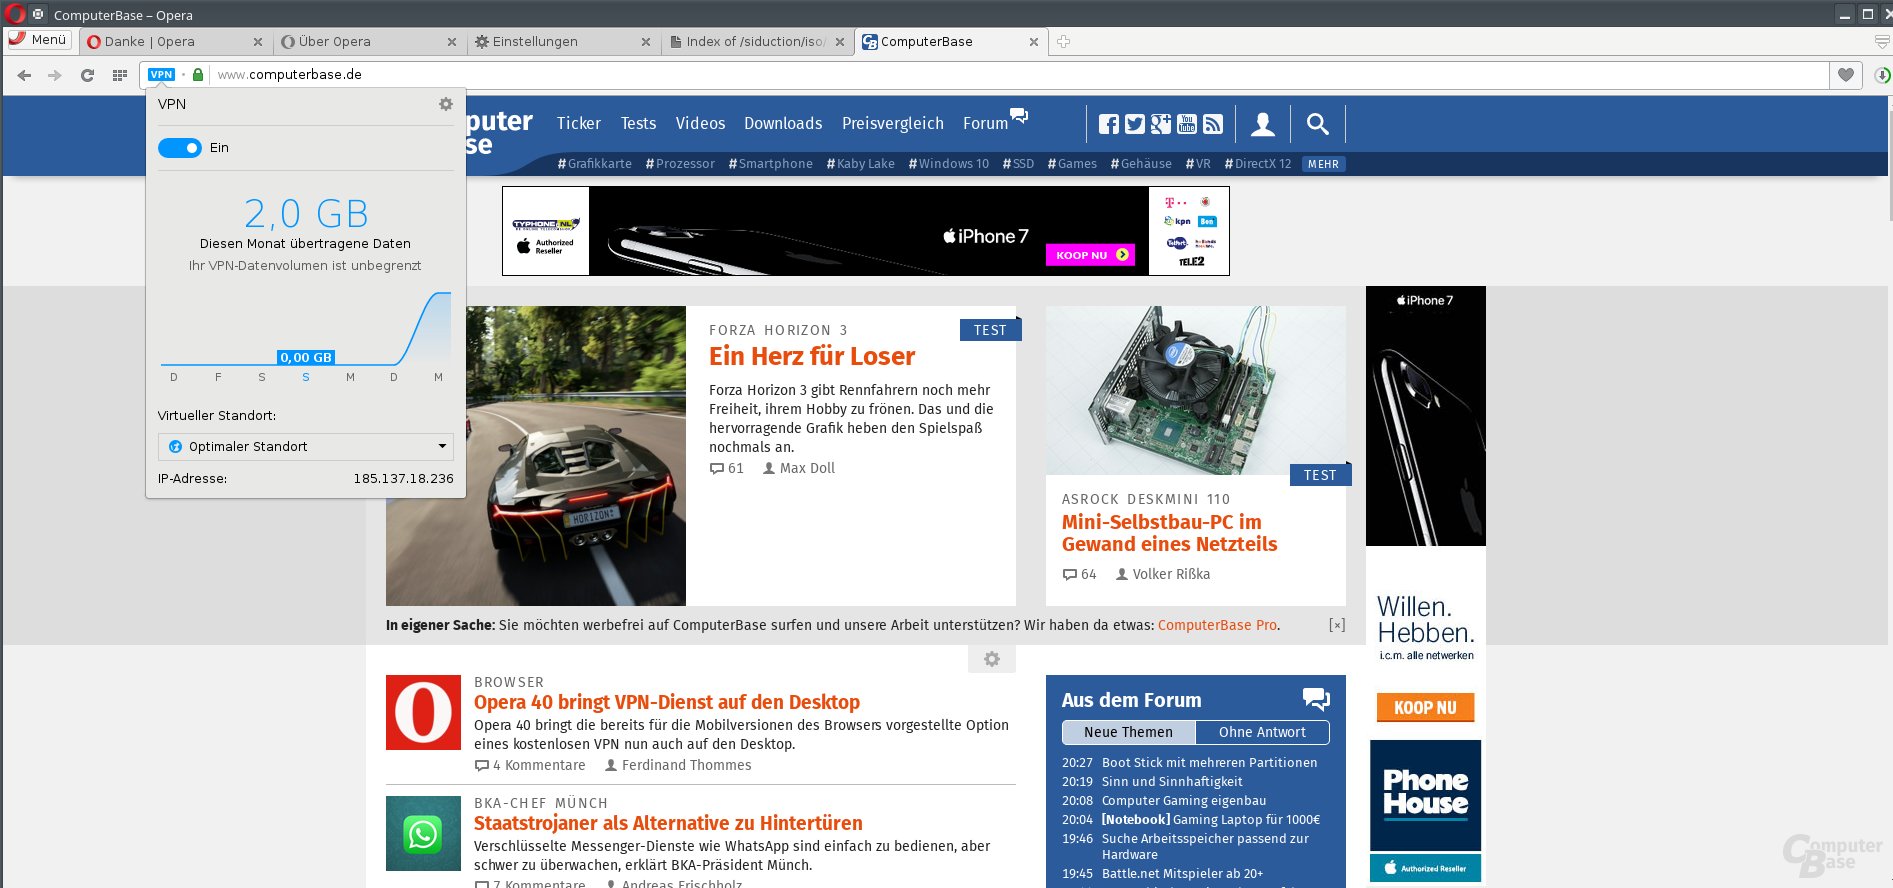Click the #Grafikkarte tag
1893x888 pixels.
point(594,164)
